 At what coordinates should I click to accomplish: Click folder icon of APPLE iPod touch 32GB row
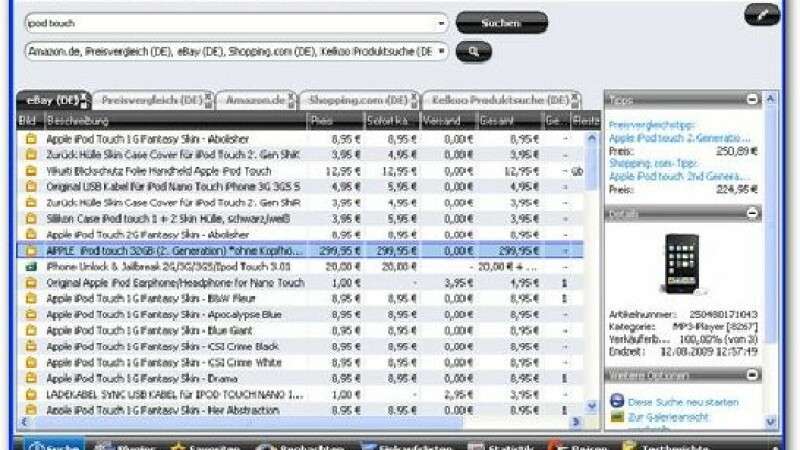[x=31, y=251]
